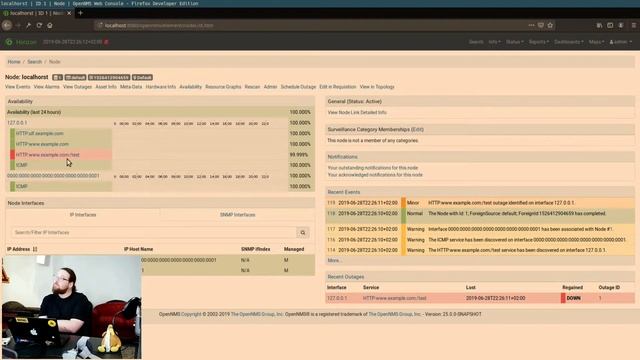
Task: Close the localhorst browser tab
Action: 69,13
